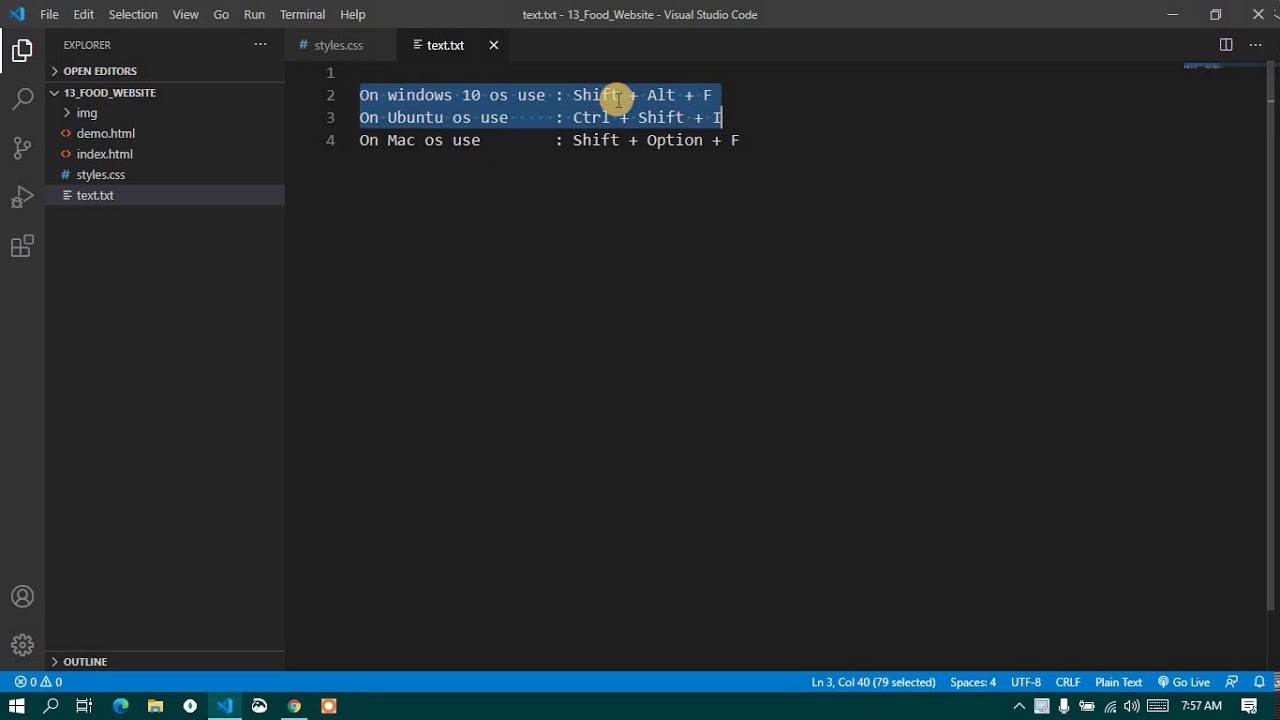Open Task View on taskbar

pos(84,706)
